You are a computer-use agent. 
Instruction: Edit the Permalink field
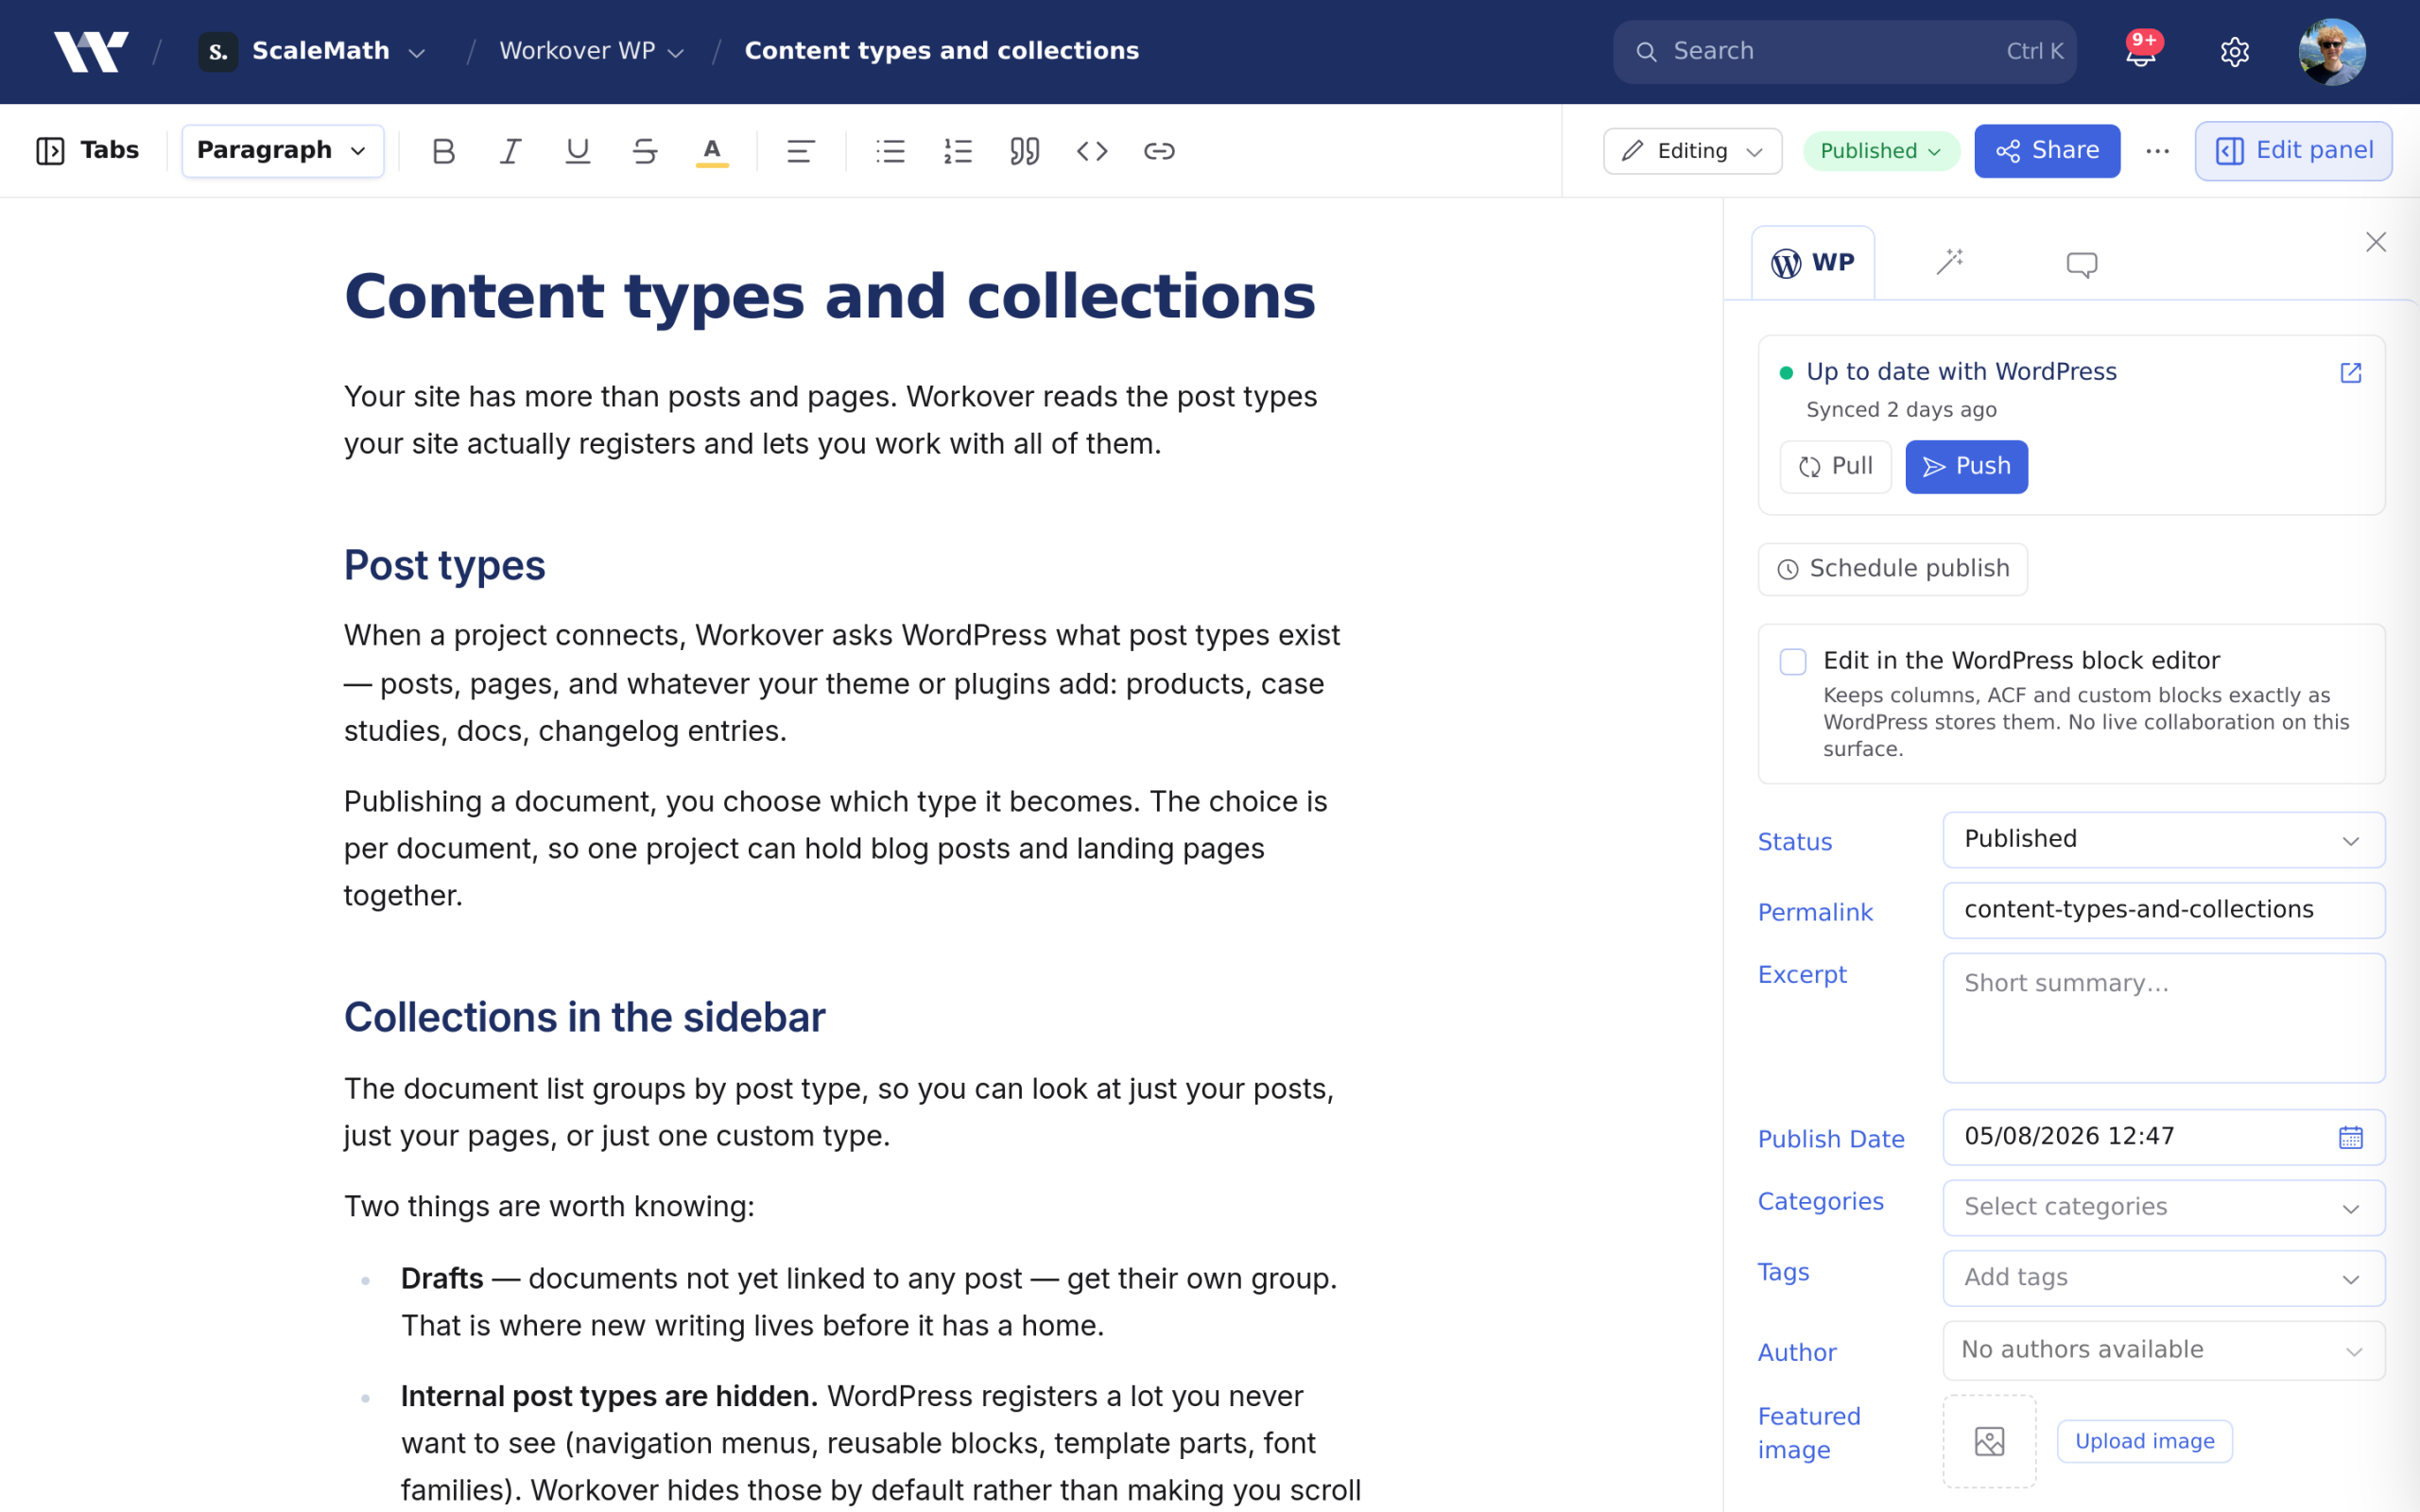click(2163, 910)
